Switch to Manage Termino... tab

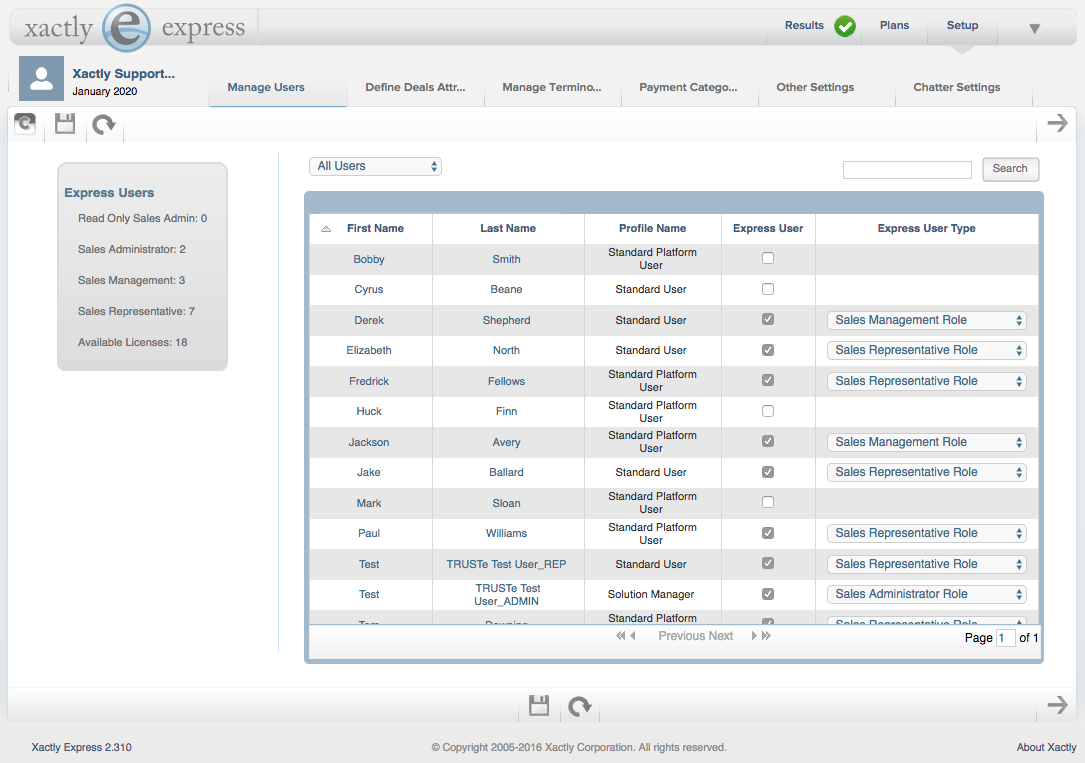tap(551, 87)
